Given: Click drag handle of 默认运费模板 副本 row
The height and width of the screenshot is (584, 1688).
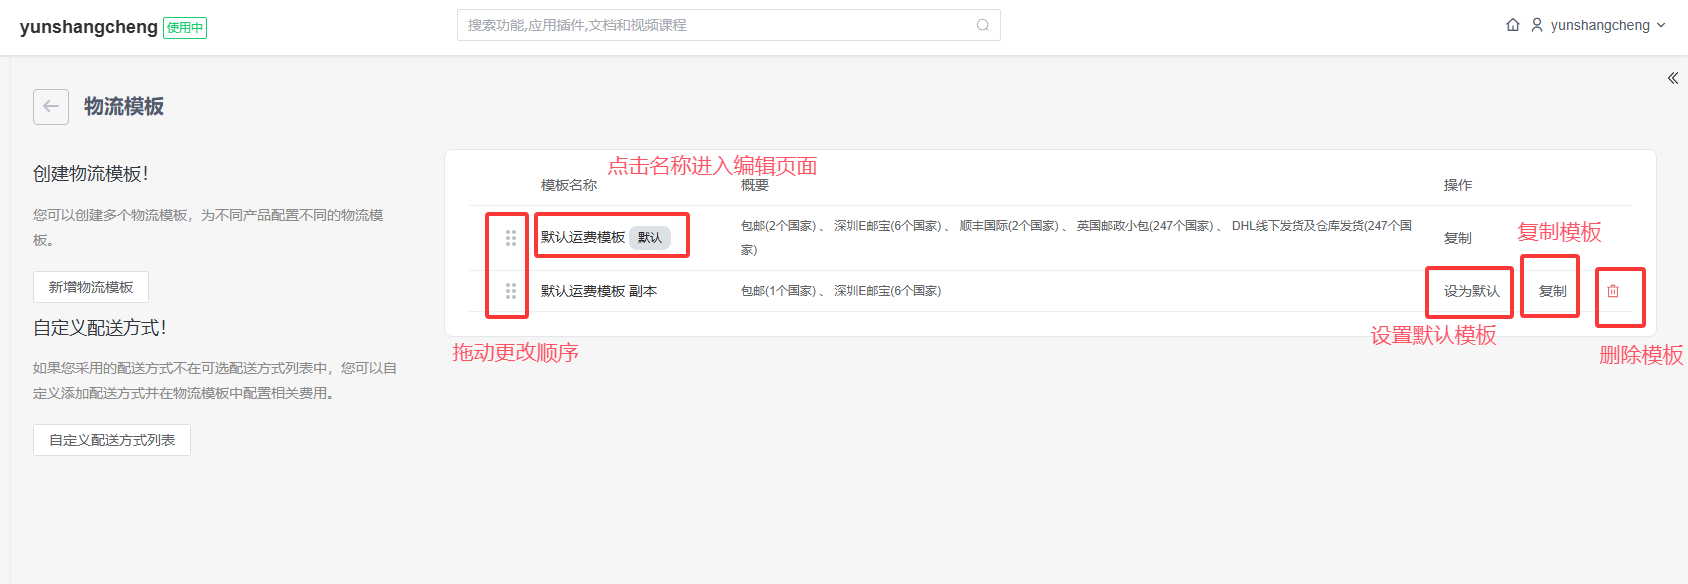Looking at the screenshot, I should coord(511,291).
